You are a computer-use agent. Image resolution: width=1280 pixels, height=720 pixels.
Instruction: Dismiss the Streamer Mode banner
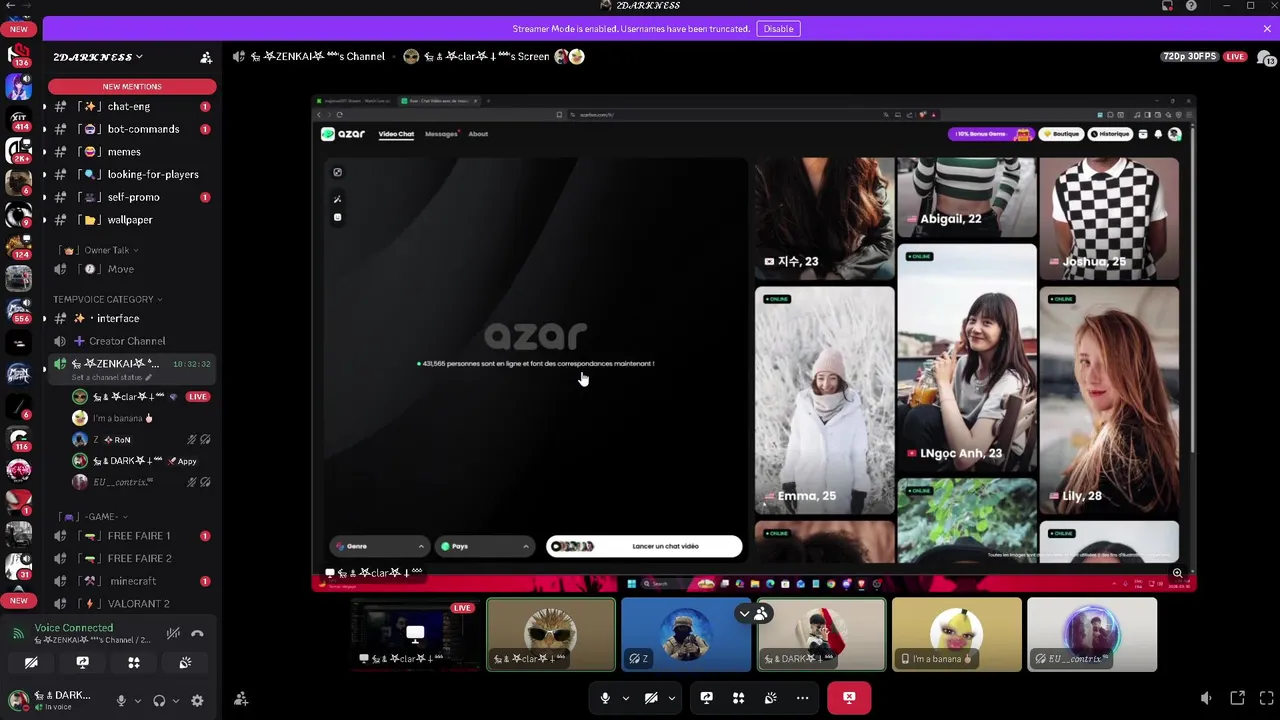tap(1267, 29)
